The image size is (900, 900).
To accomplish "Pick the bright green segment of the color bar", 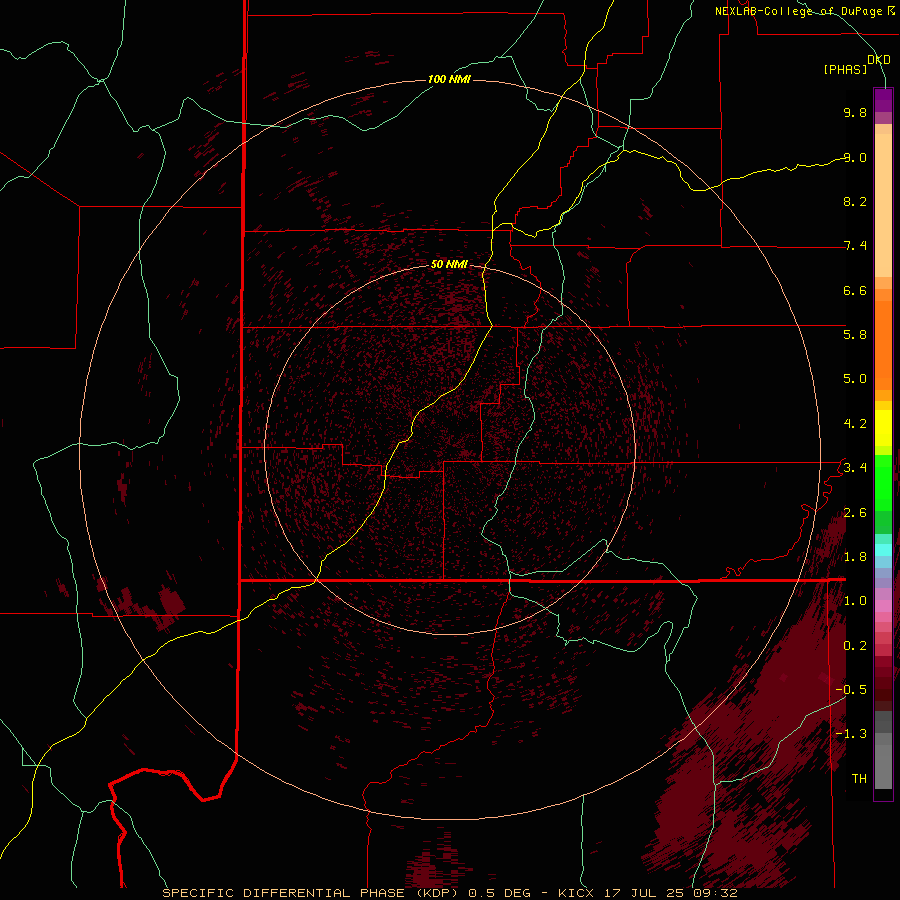I will tap(883, 482).
